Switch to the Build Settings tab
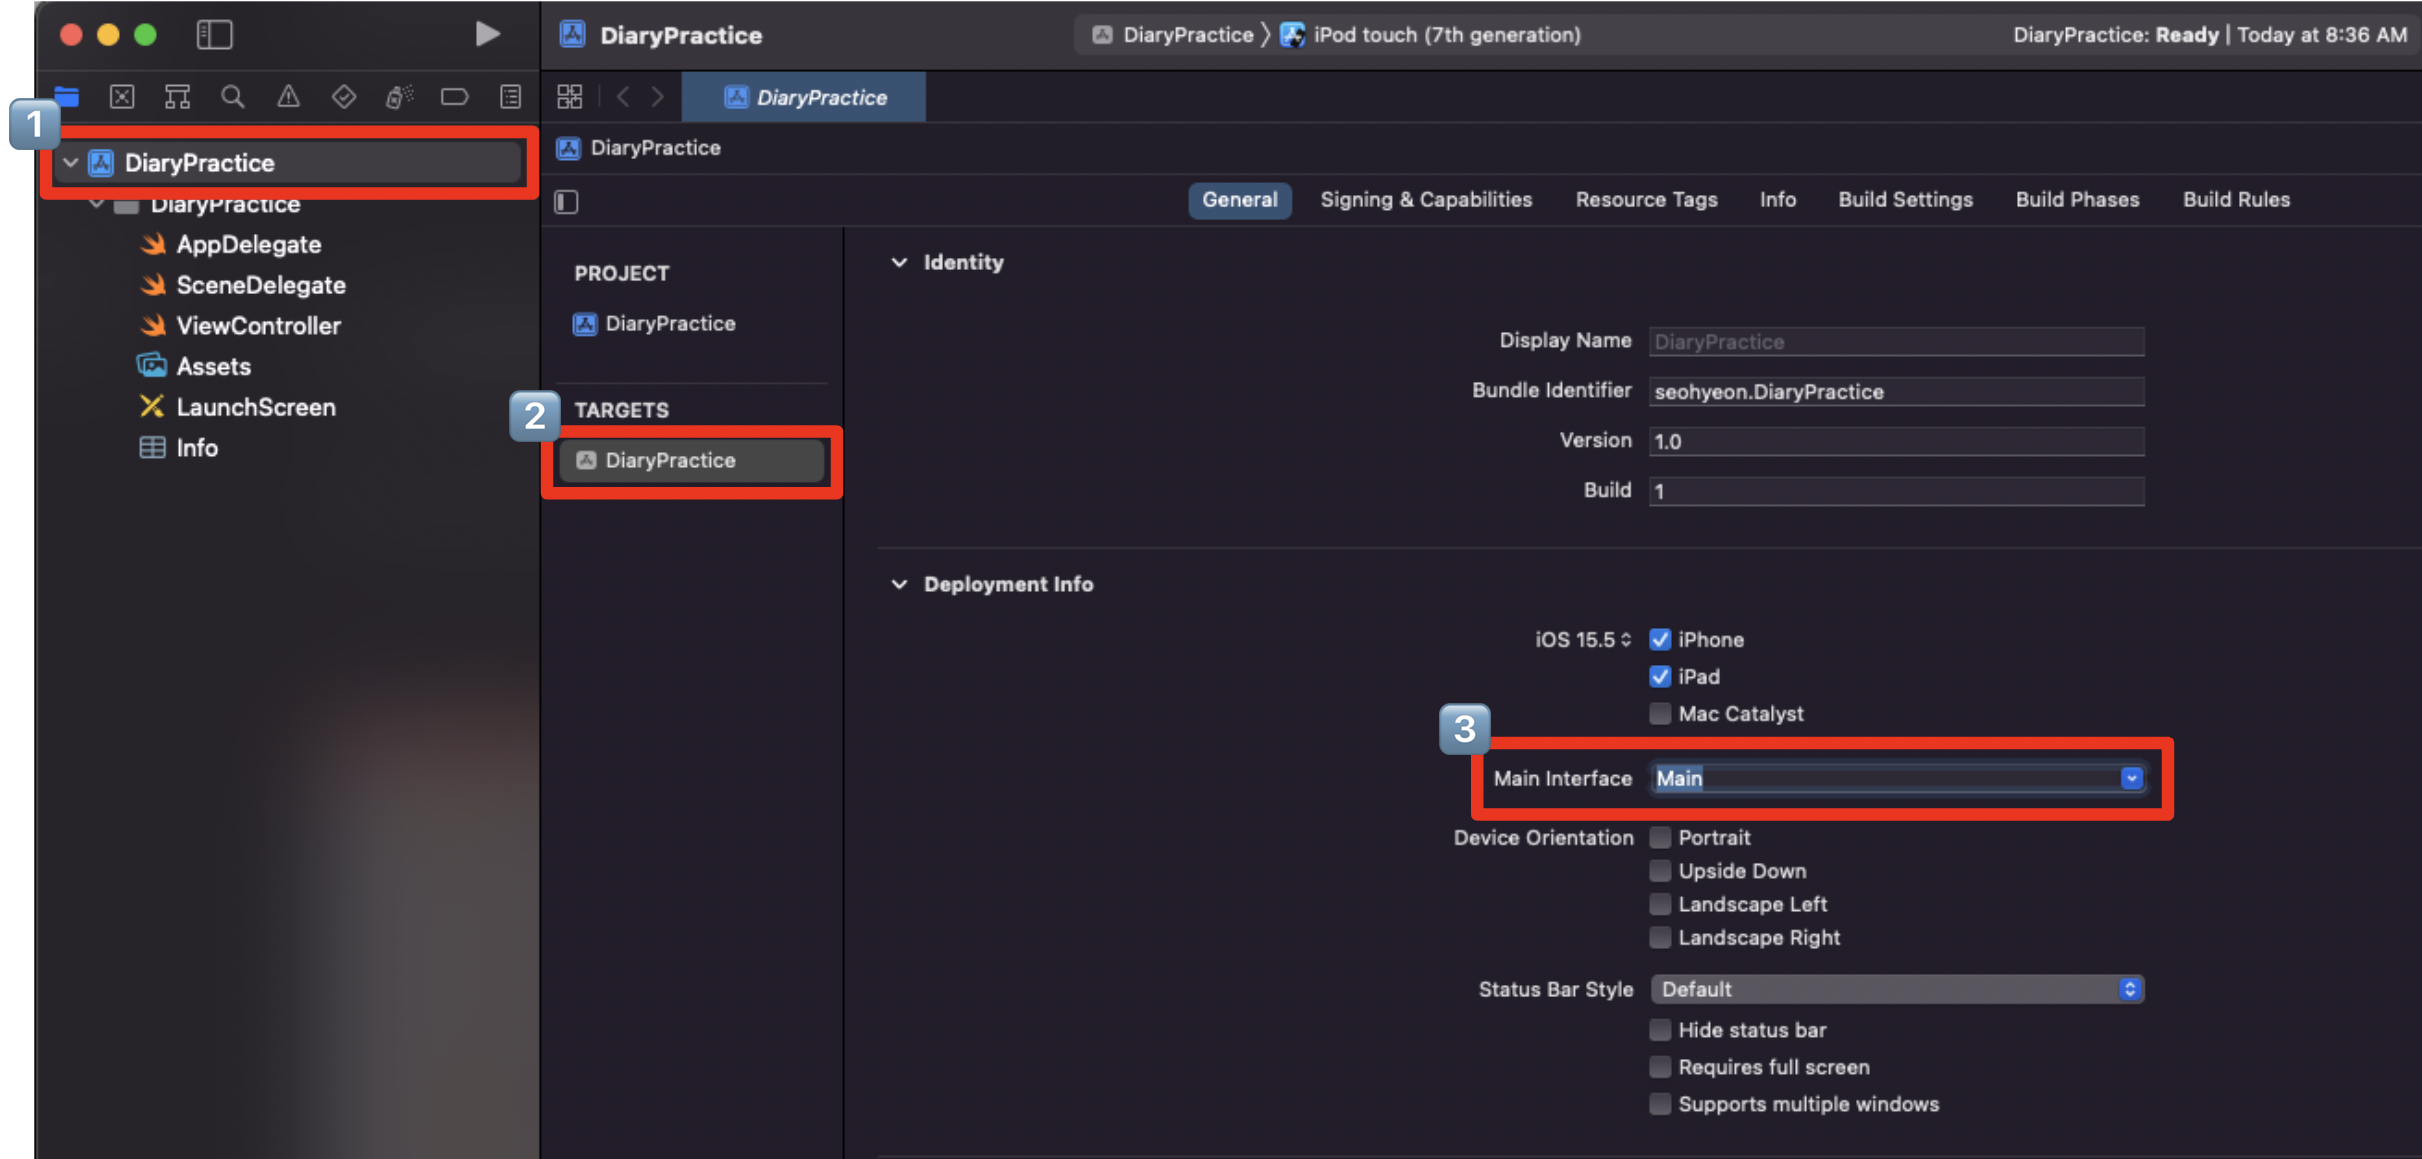This screenshot has height=1159, width=2422. pos(1905,199)
